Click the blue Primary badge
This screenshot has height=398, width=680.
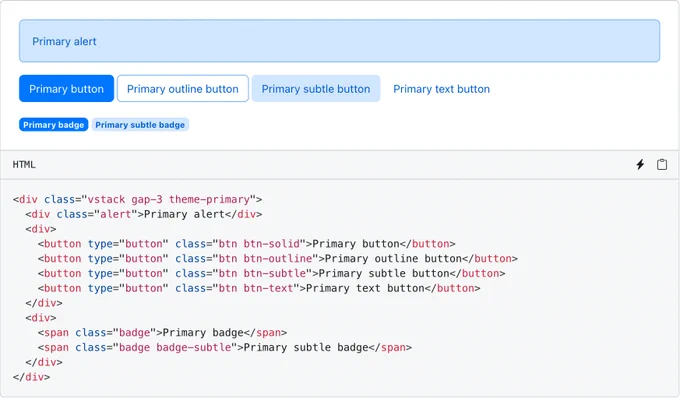point(53,124)
